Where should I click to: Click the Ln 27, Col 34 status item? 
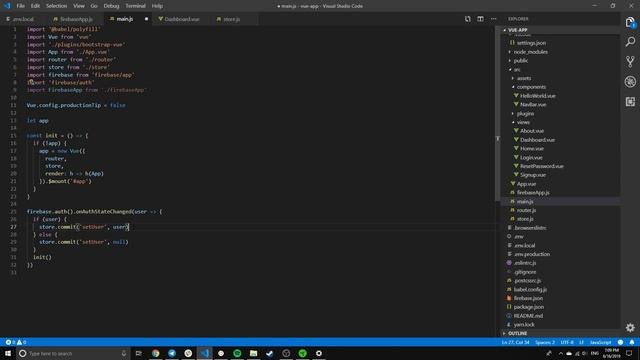tap(516, 342)
